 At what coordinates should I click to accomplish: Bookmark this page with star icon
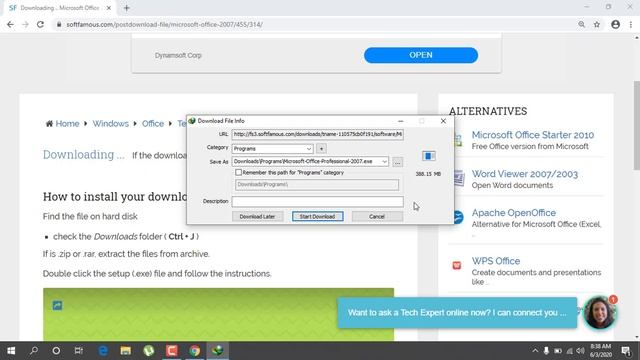coord(597,24)
